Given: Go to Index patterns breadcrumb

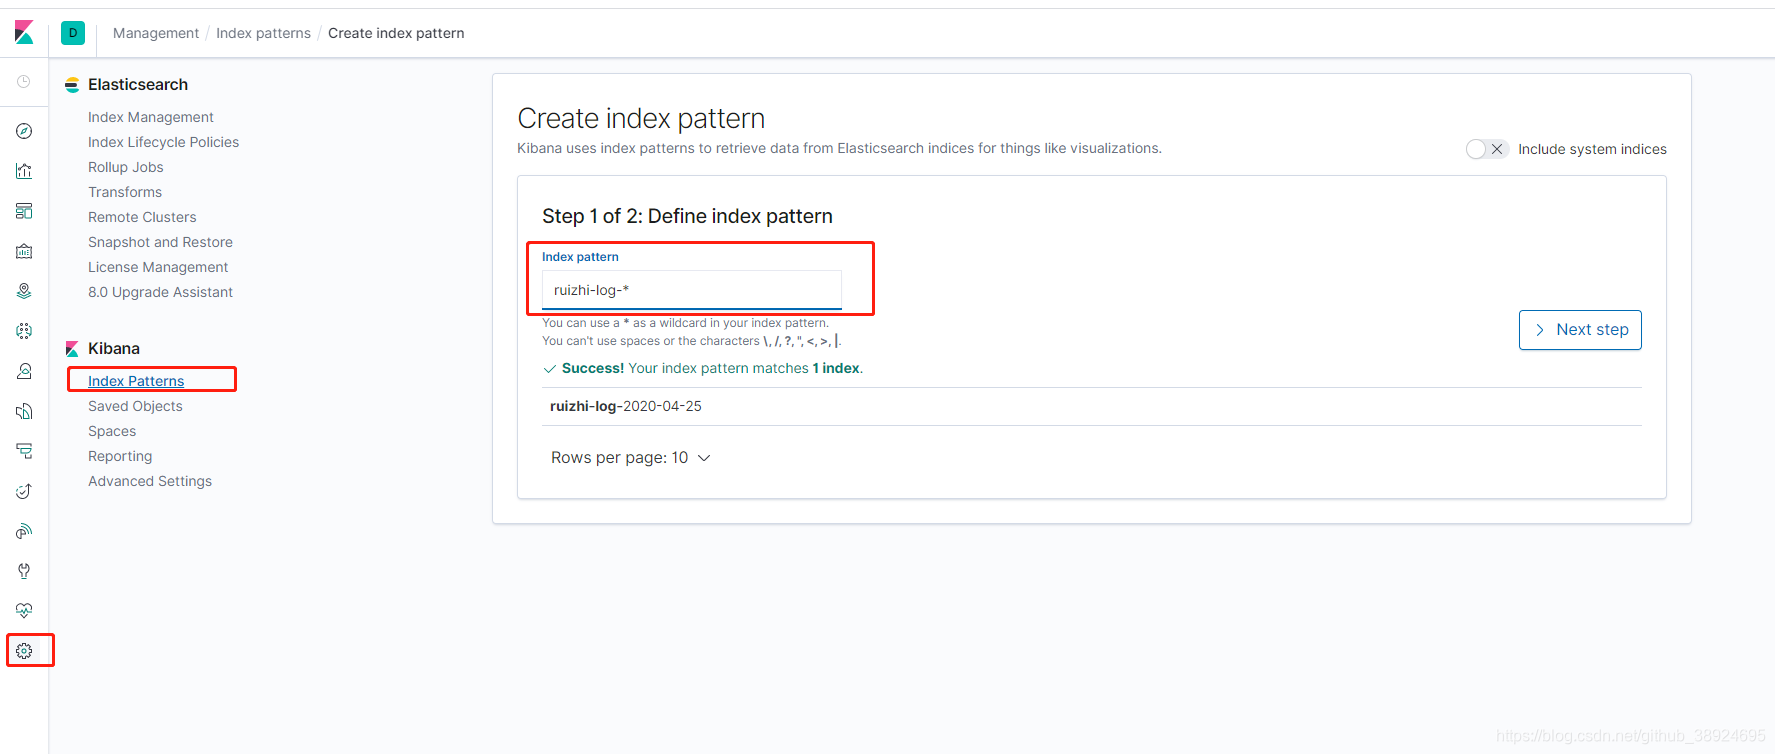Looking at the screenshot, I should coord(263,33).
